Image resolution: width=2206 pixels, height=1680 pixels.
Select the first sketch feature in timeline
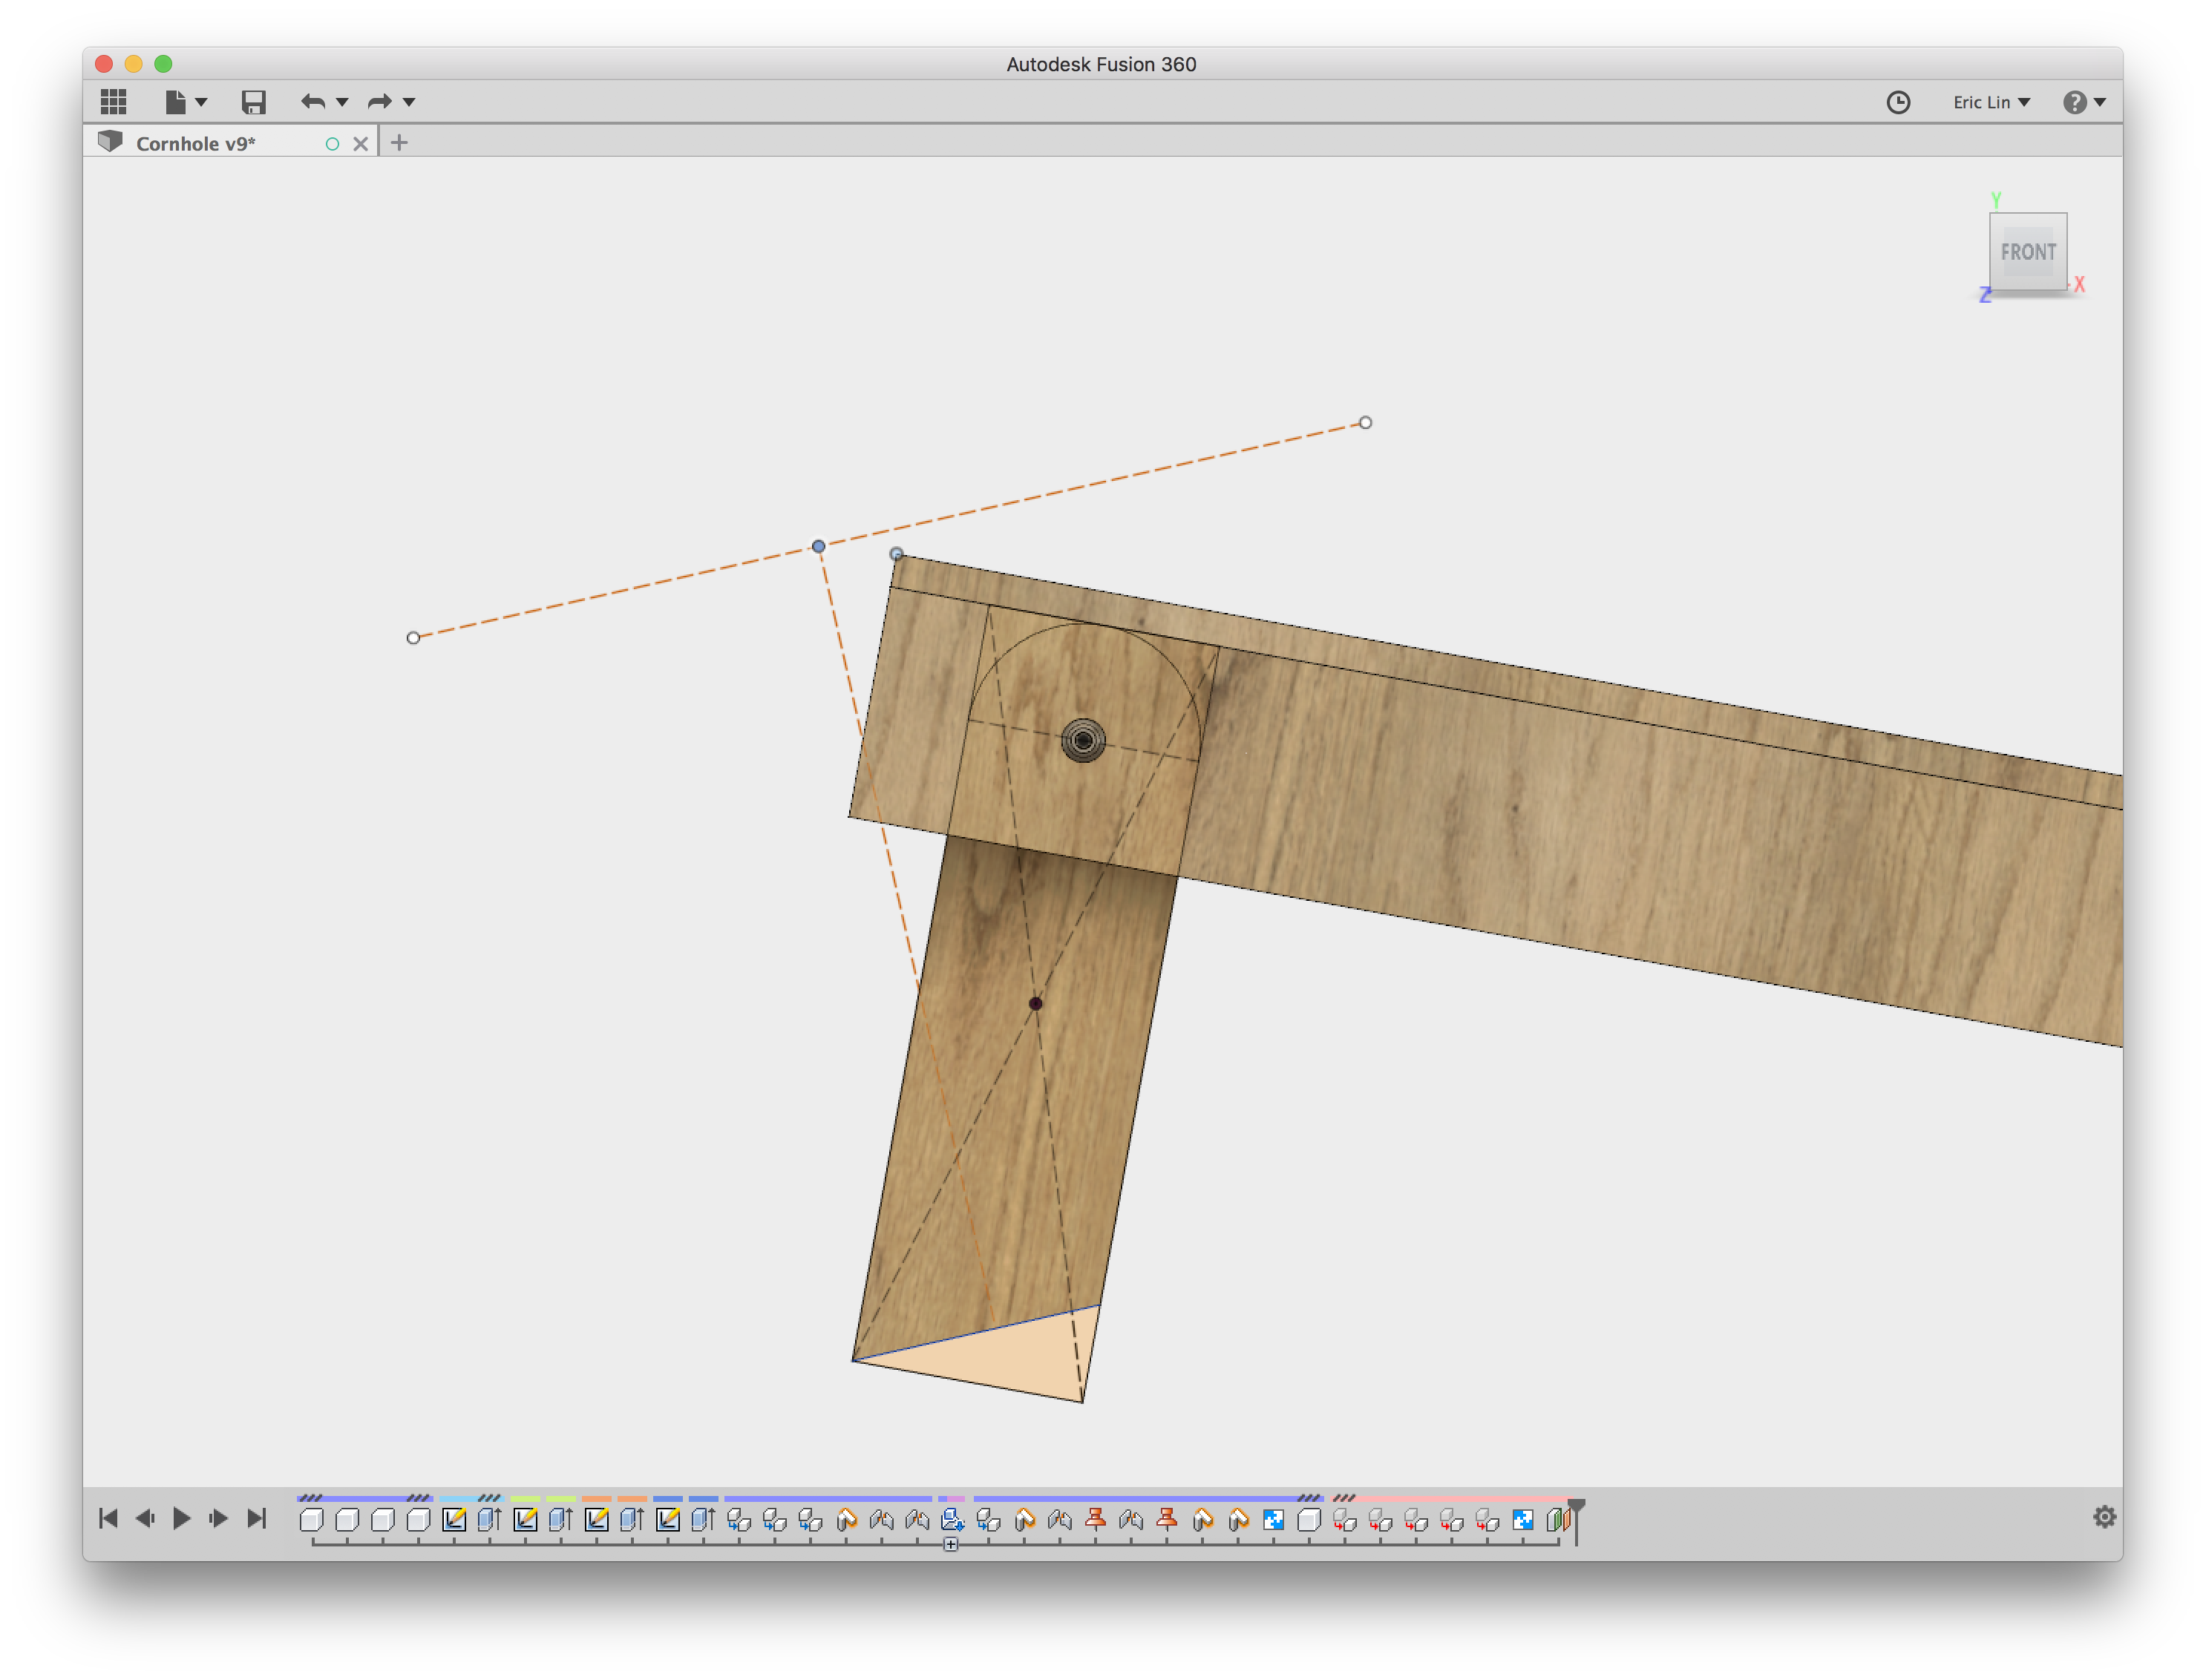coord(454,1519)
